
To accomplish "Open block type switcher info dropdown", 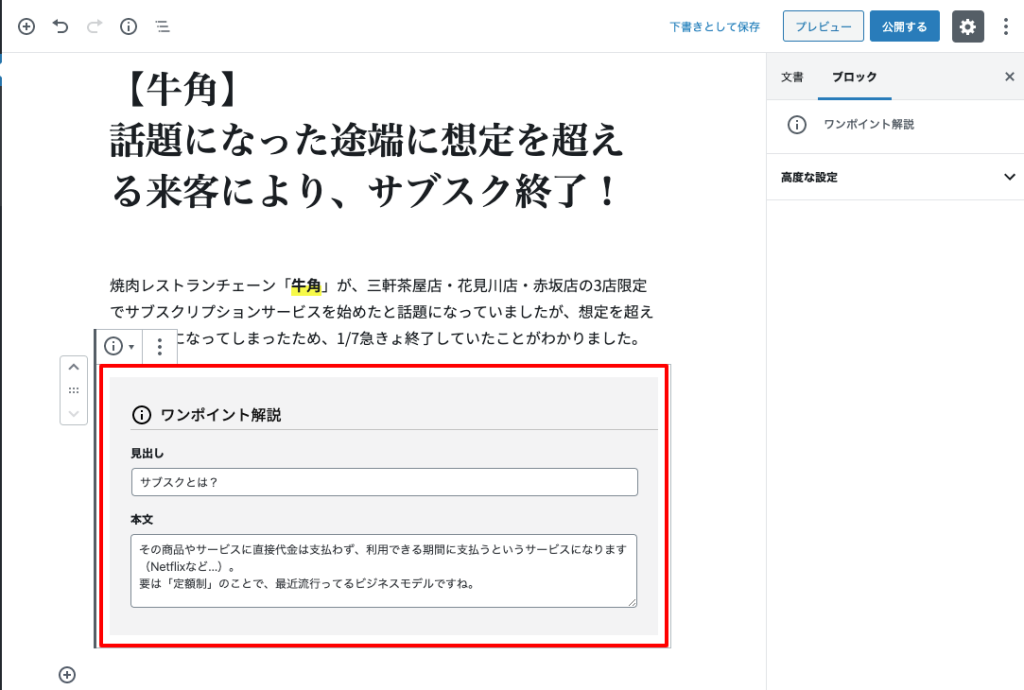I will pyautogui.click(x=119, y=346).
